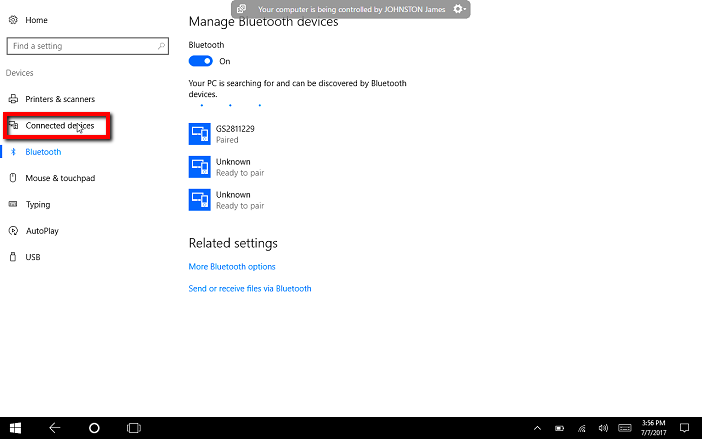Open the Action Center notifications icon
Screen dimensions: 702x439
tap(686, 427)
